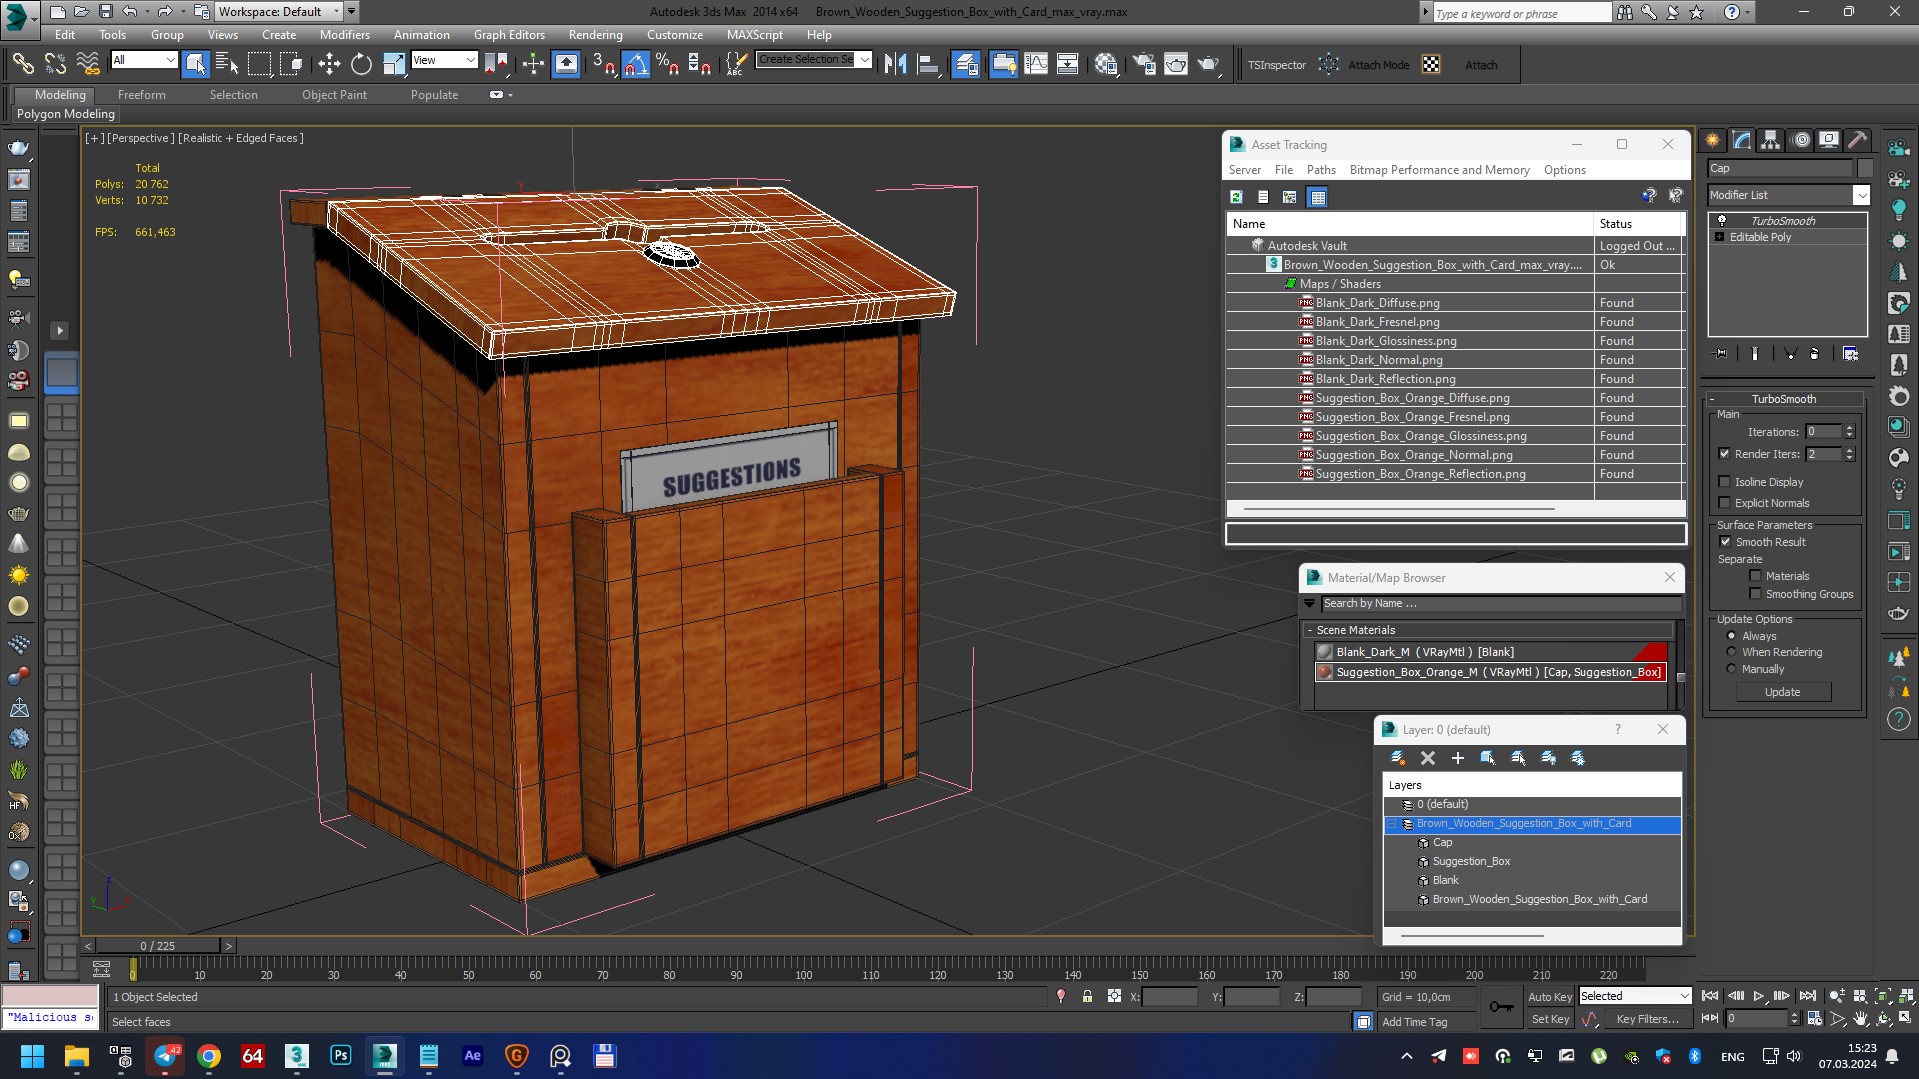Open Select by Name list tool

coord(227,65)
